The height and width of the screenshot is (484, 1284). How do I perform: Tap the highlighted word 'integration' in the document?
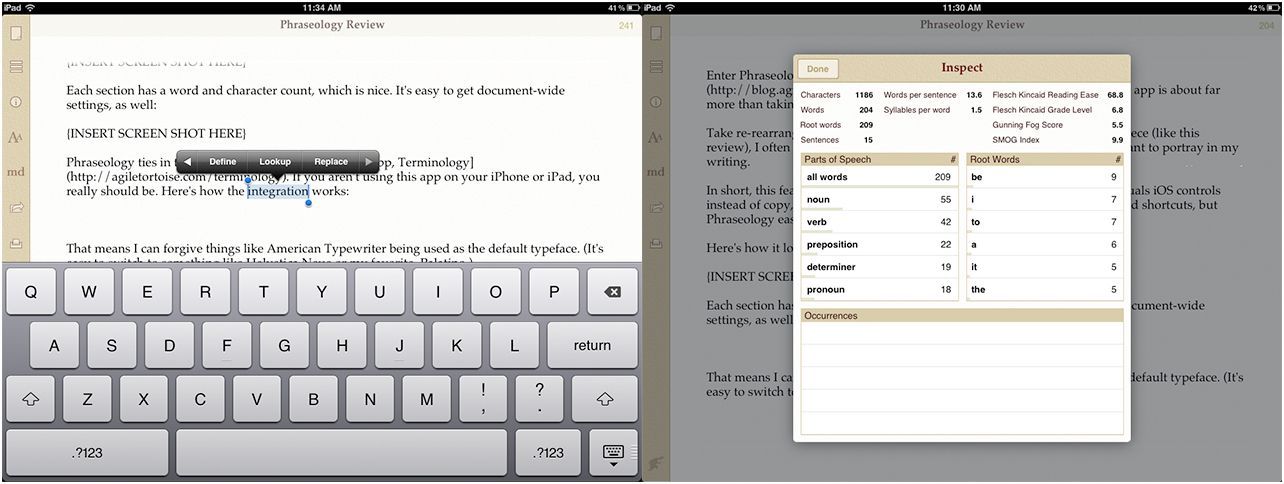click(x=278, y=191)
